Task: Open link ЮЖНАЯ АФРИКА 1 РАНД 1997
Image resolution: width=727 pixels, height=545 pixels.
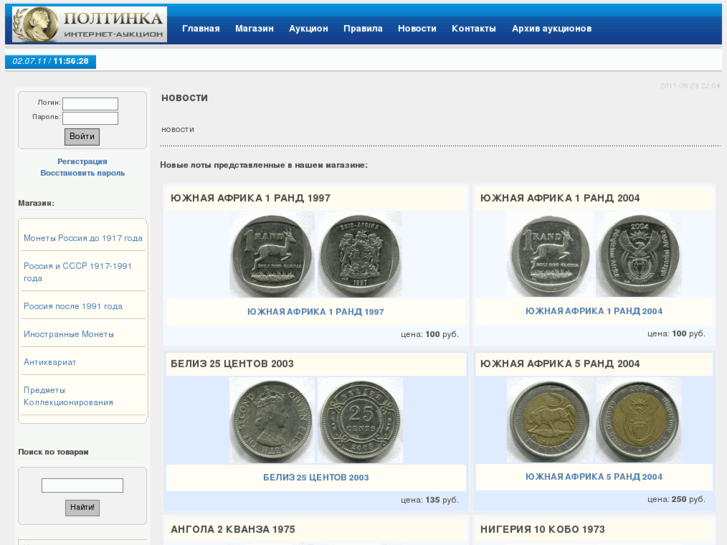Action: pos(316,312)
